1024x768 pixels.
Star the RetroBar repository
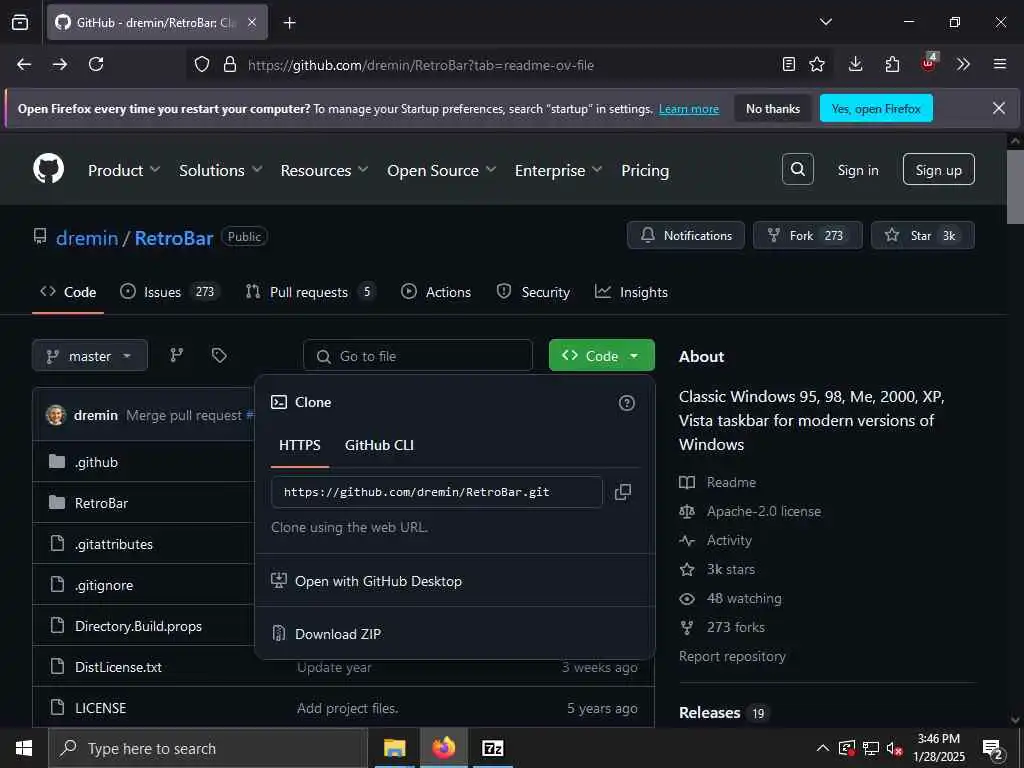(922, 235)
